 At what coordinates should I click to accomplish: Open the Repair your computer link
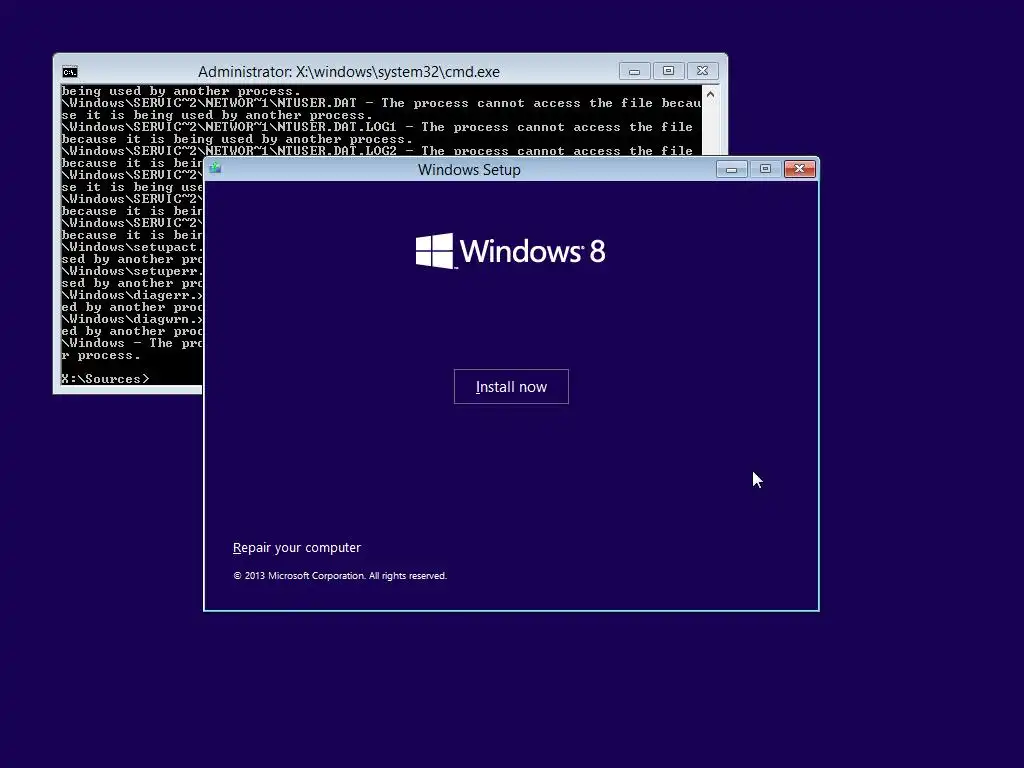click(x=296, y=547)
